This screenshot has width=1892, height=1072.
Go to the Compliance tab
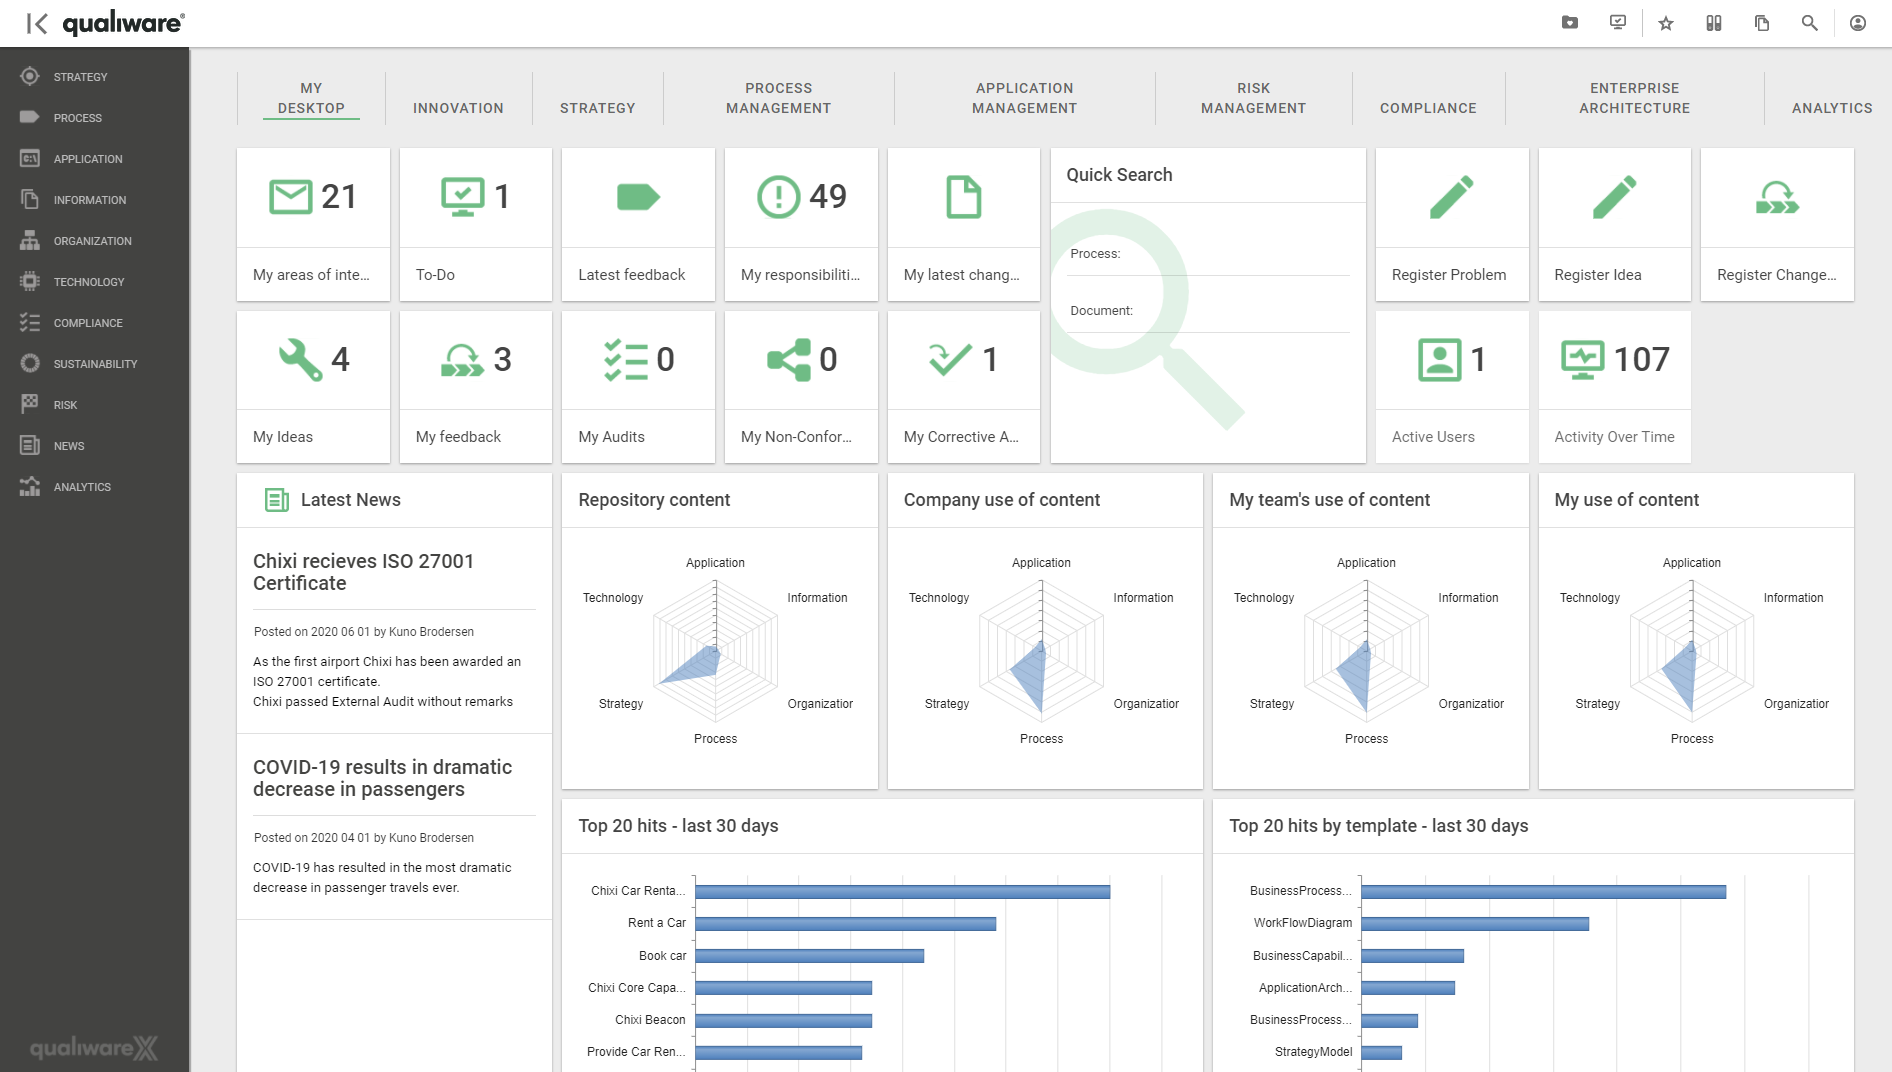1428,108
